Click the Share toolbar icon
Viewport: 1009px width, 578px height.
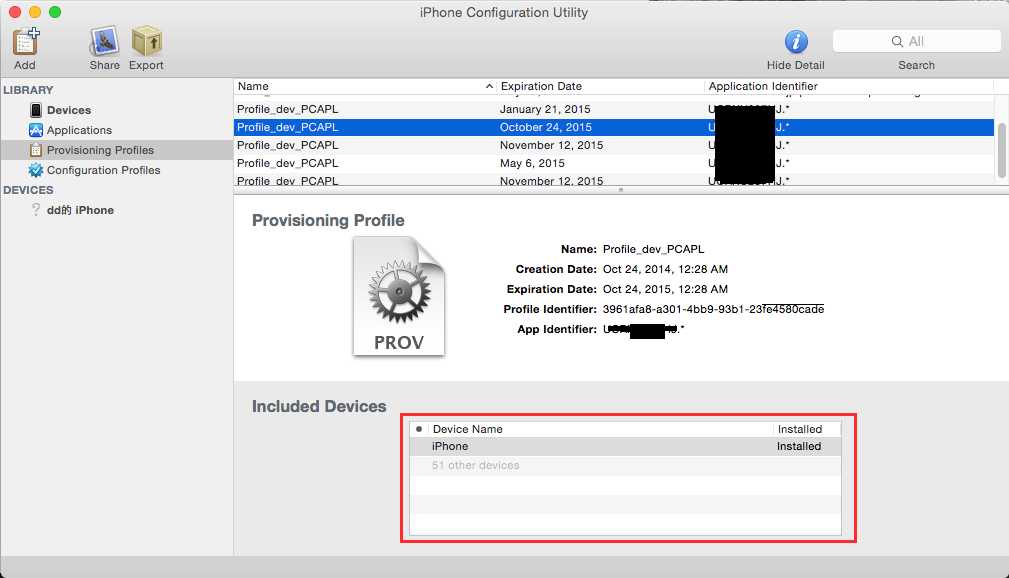click(x=104, y=42)
